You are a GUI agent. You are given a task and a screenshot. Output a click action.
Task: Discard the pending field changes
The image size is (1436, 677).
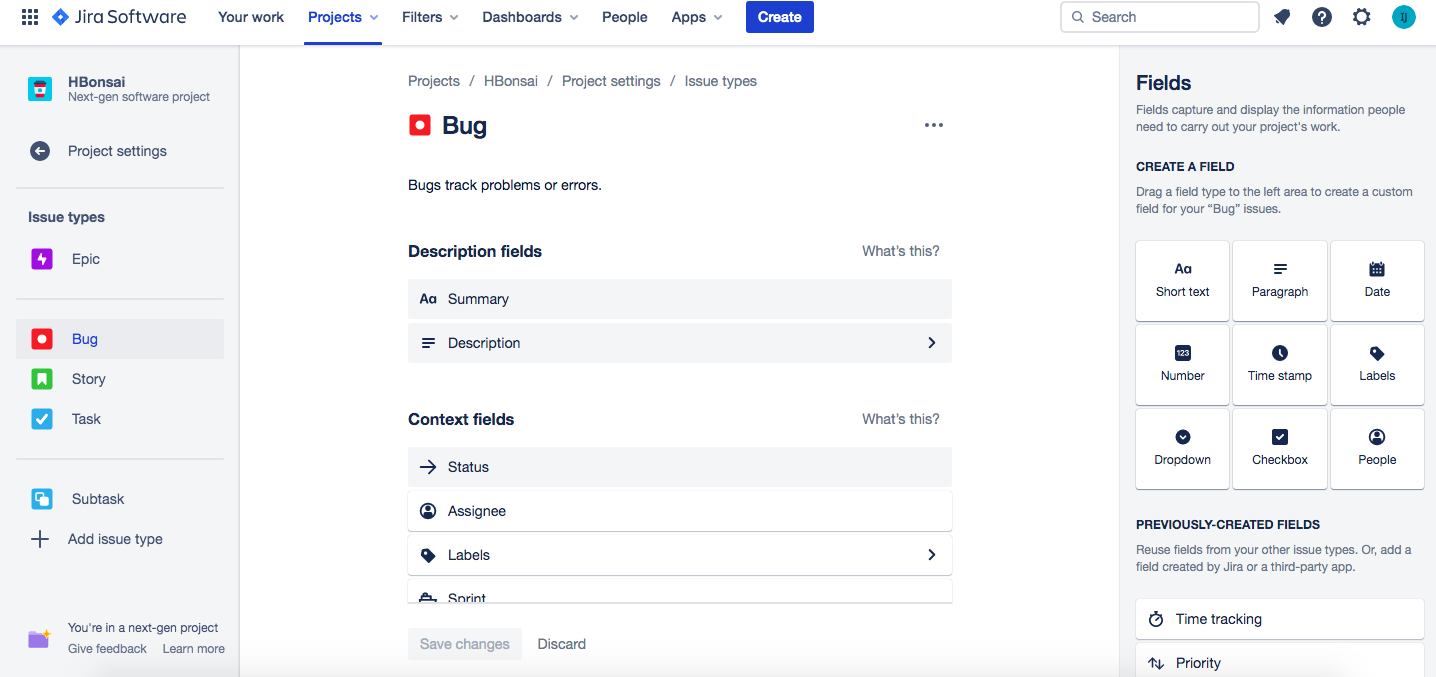click(561, 643)
